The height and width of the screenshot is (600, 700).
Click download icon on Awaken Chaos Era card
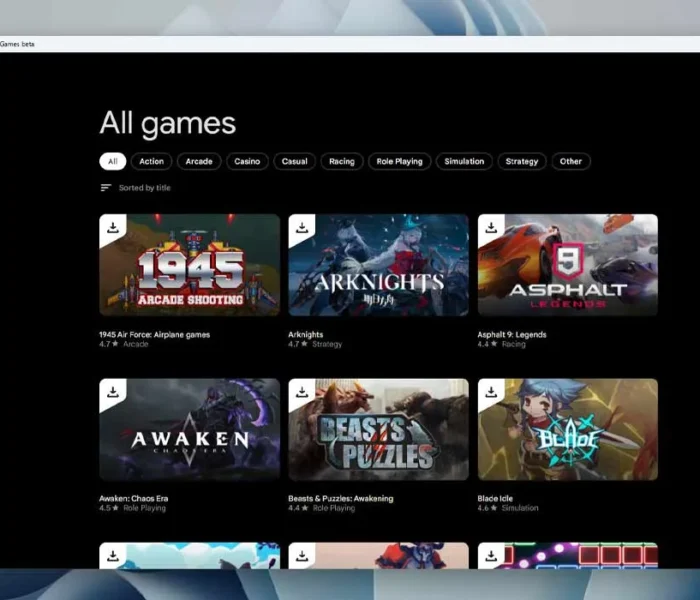coord(113,392)
